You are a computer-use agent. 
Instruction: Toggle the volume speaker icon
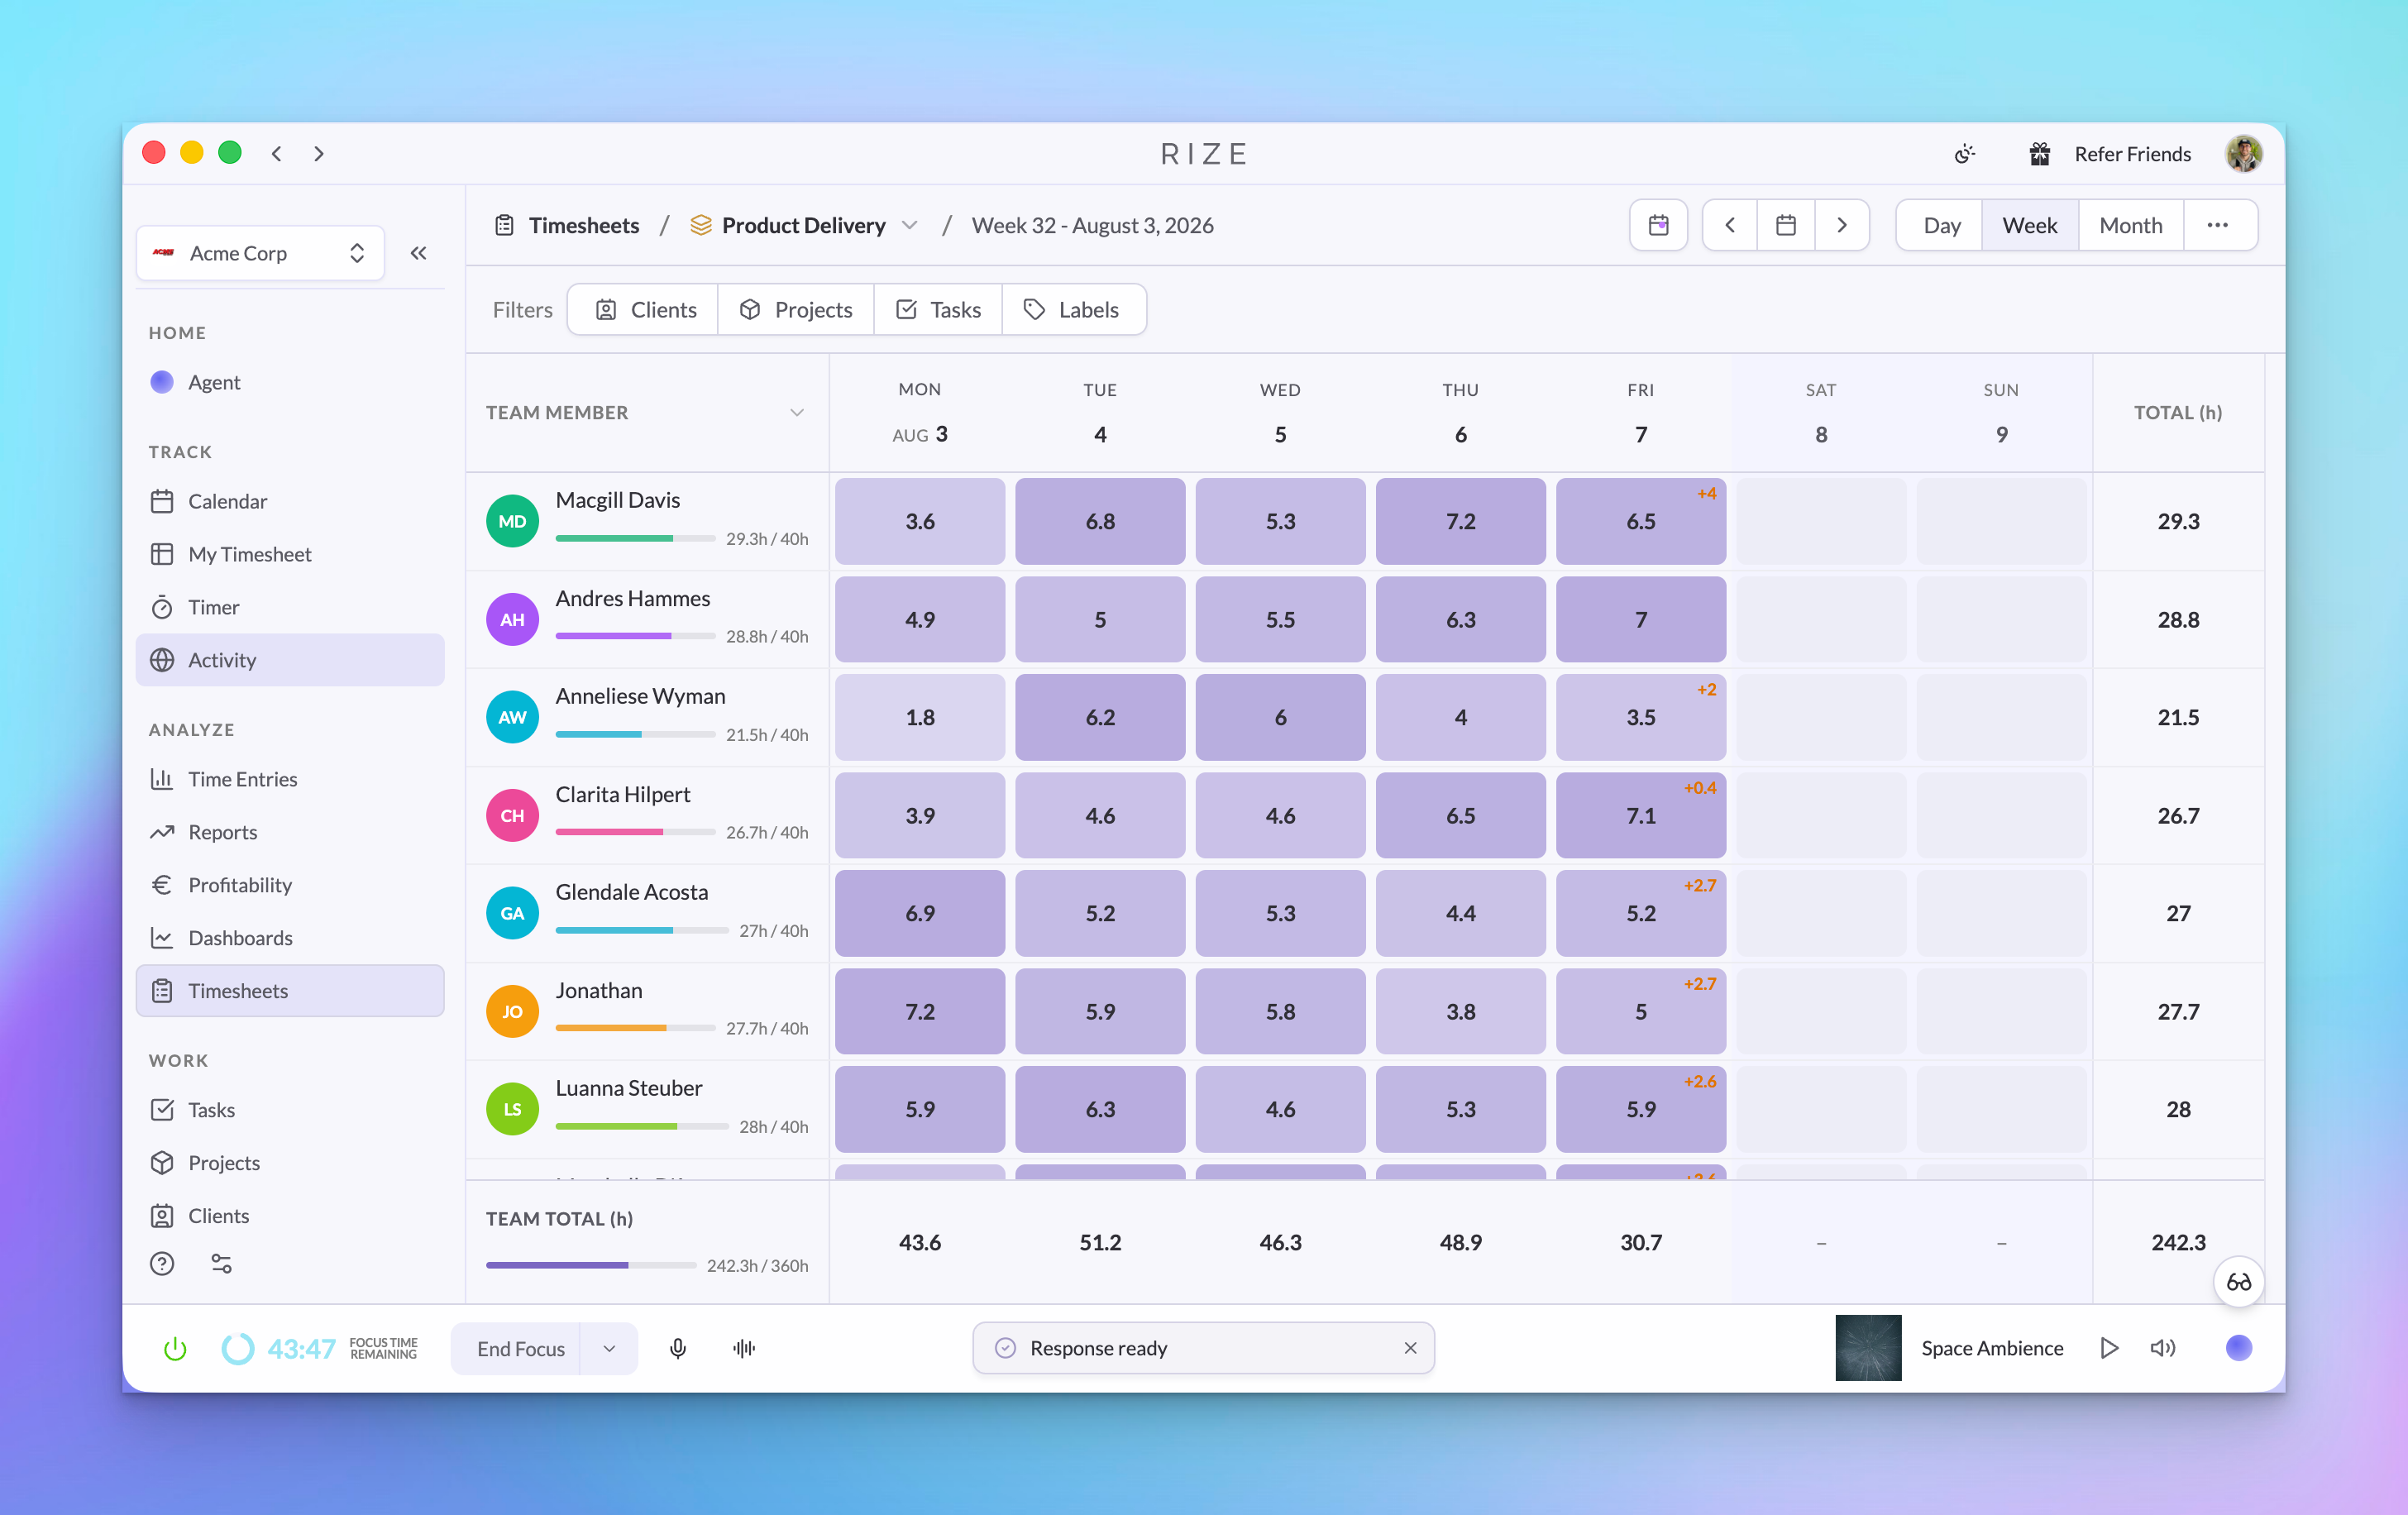tap(2163, 1348)
